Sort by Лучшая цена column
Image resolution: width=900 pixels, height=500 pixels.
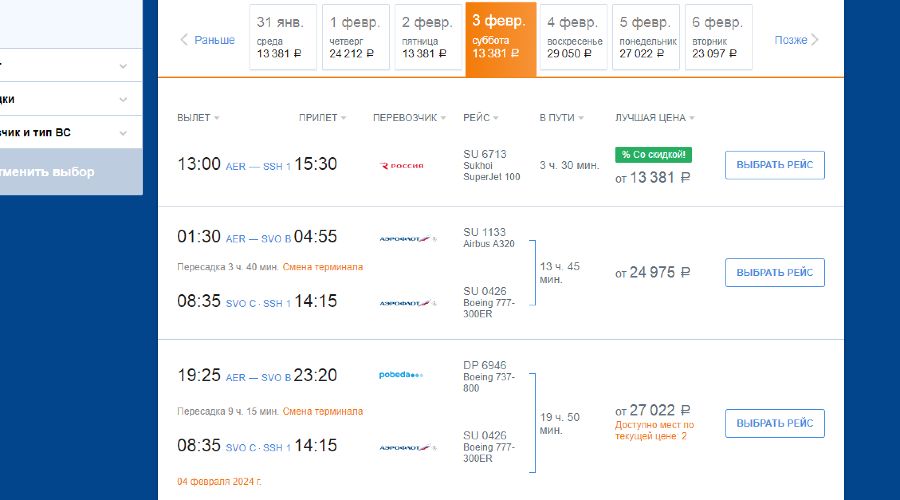655,118
